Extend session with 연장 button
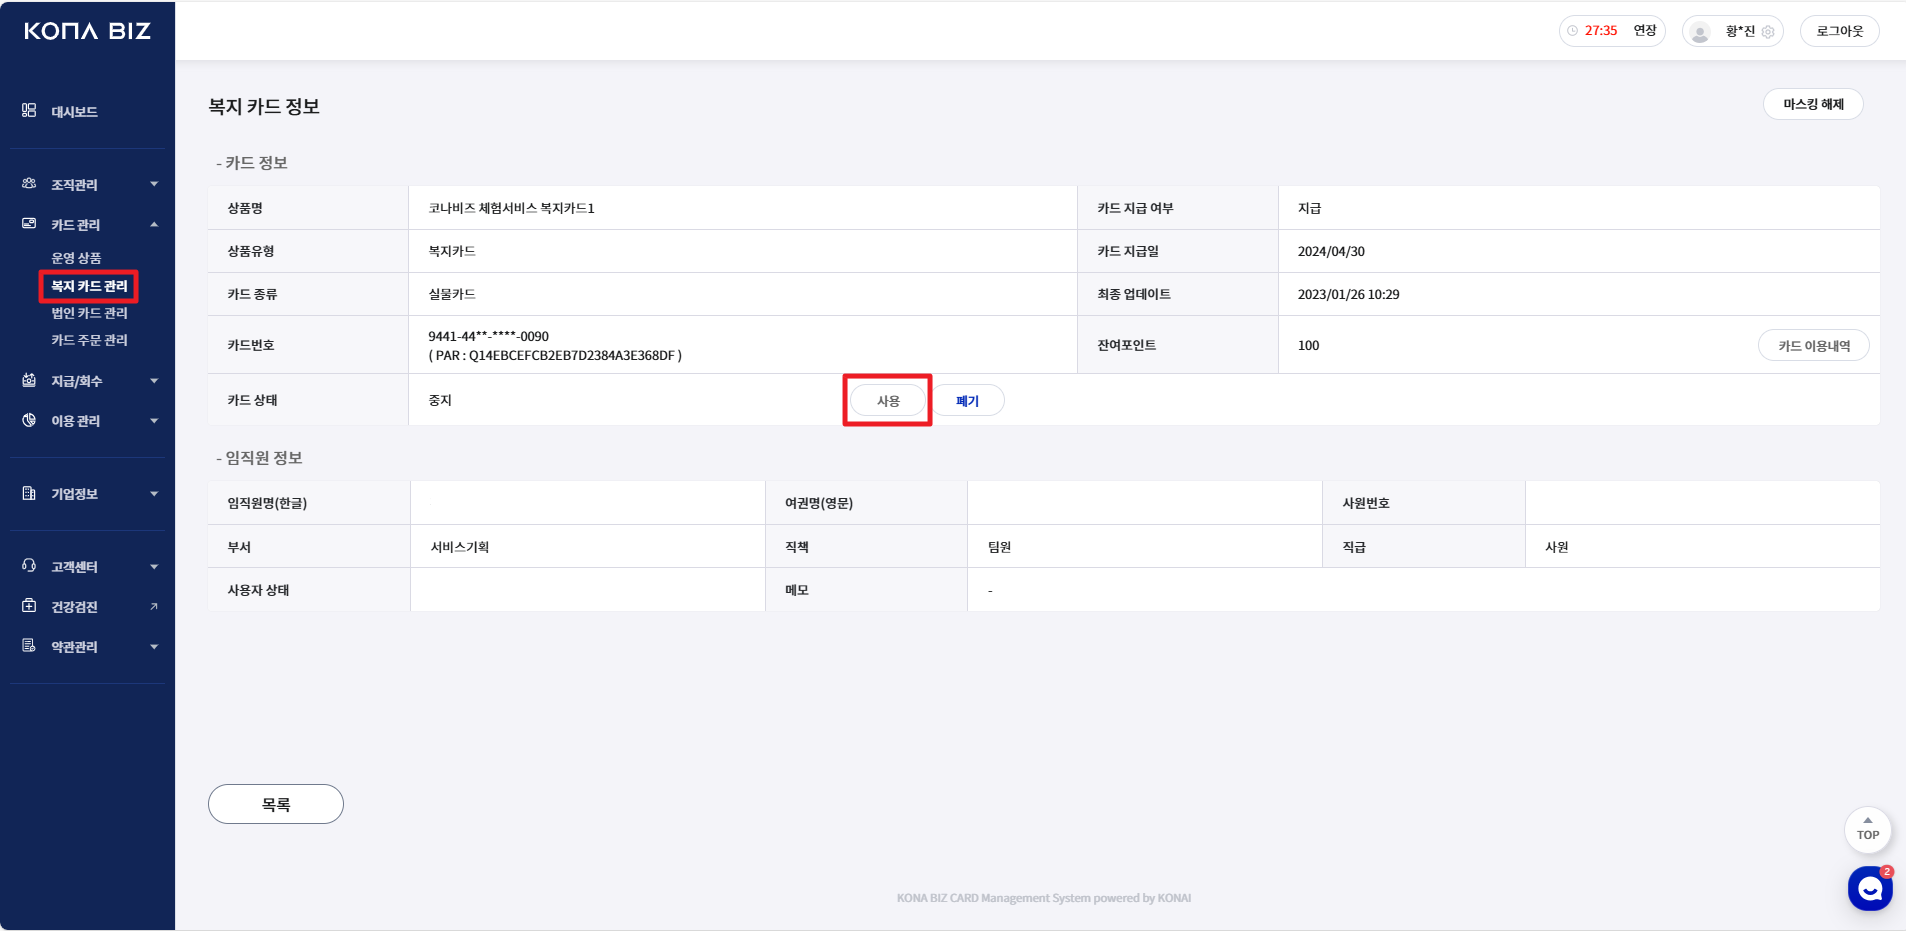 (x=1645, y=31)
